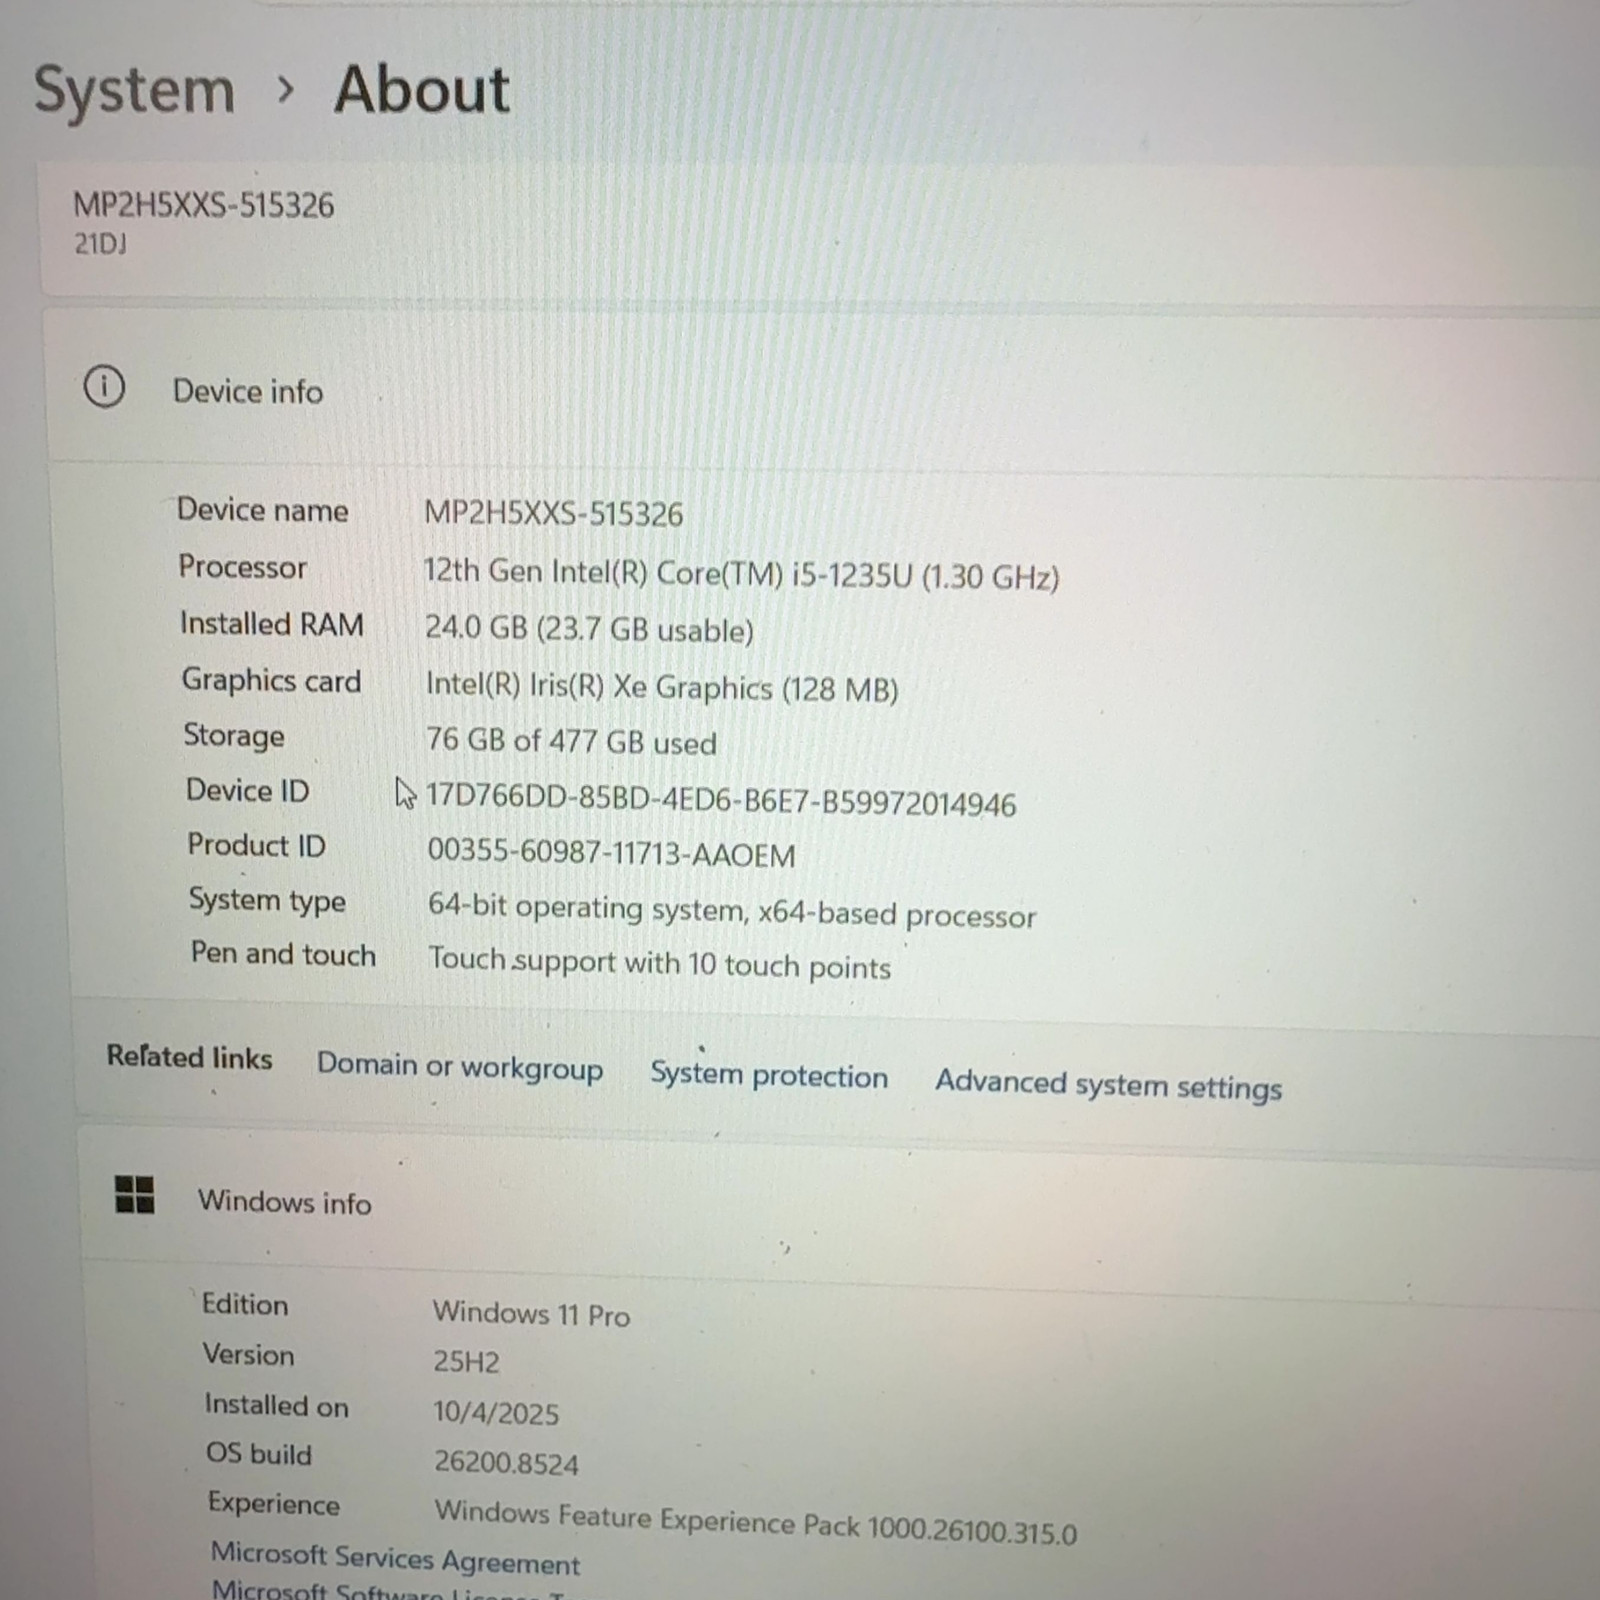Click the Device ID value 17D766DD-85BD-4ED6
Viewport: 1600px width, 1600px height.
721,800
